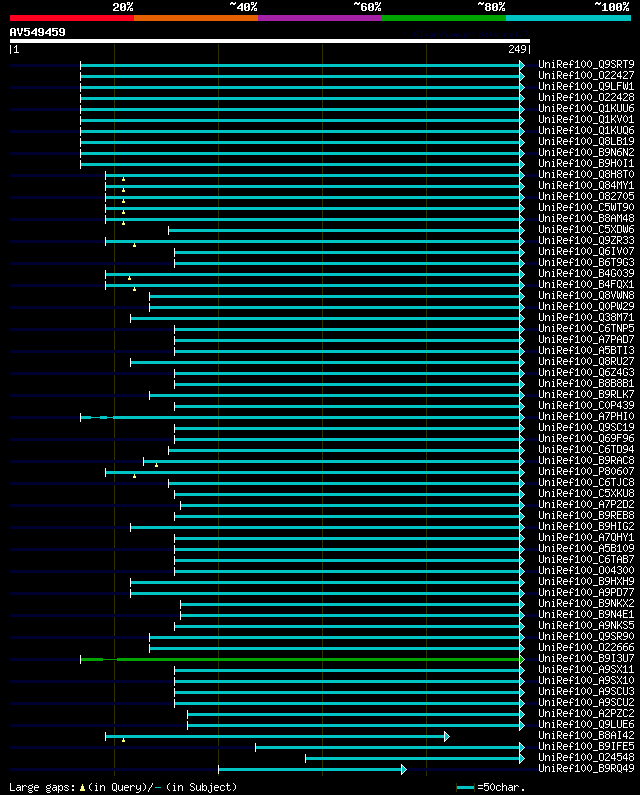Click the UniRef100_B9RAC8 label
The image size is (640, 795).
point(586,460)
